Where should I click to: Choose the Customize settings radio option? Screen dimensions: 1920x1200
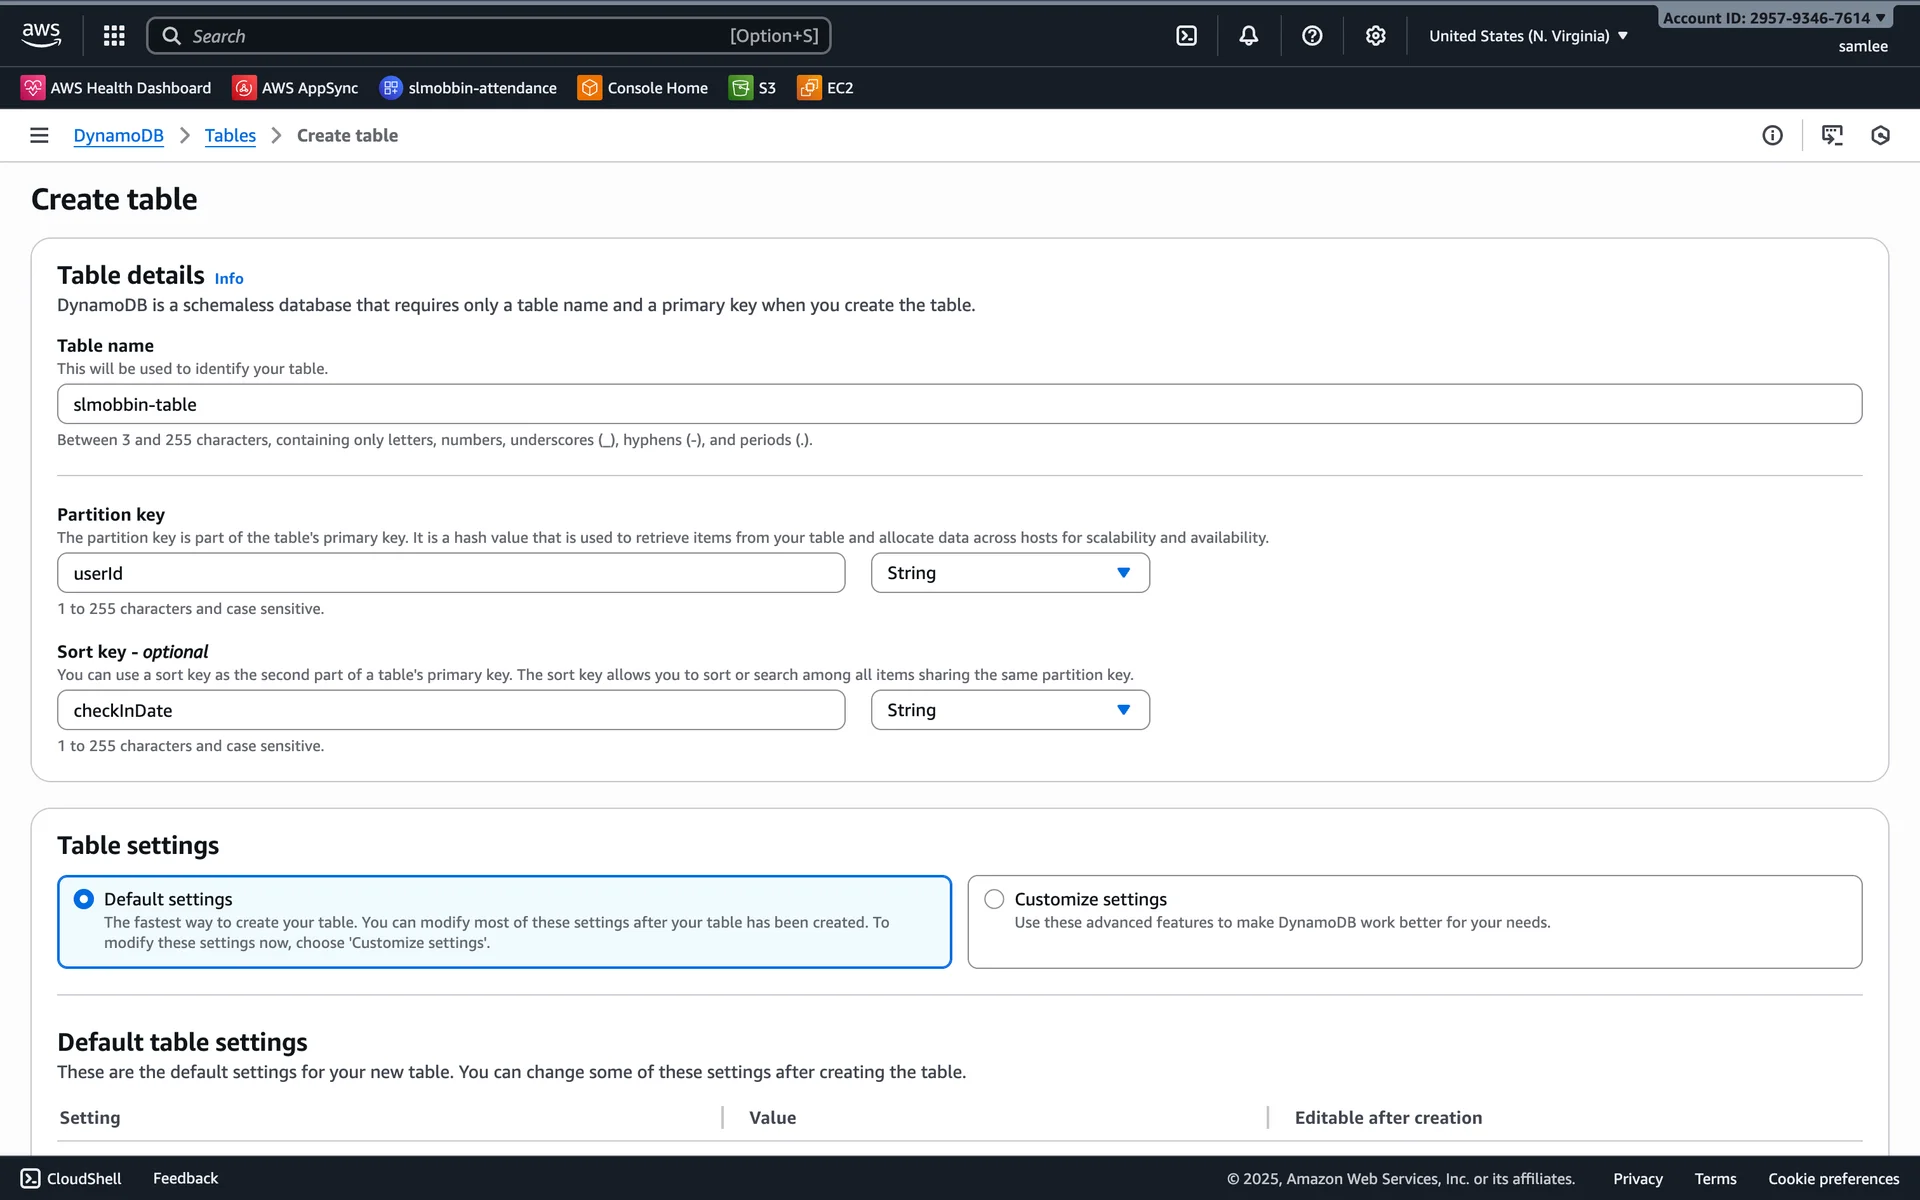tap(994, 899)
